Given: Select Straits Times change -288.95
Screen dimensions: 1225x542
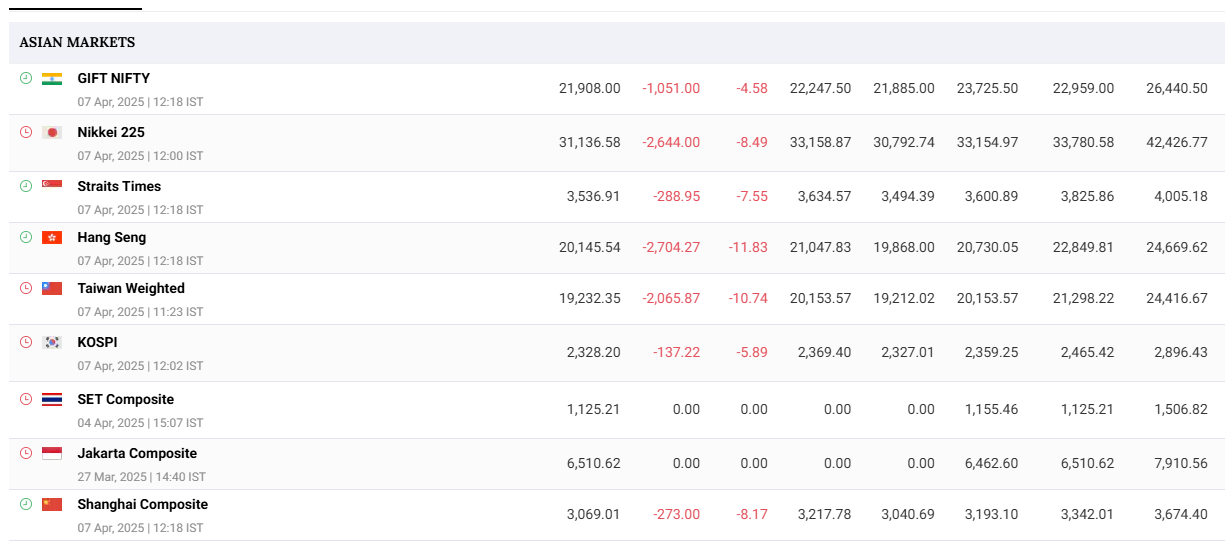Looking at the screenshot, I should pyautogui.click(x=677, y=196).
